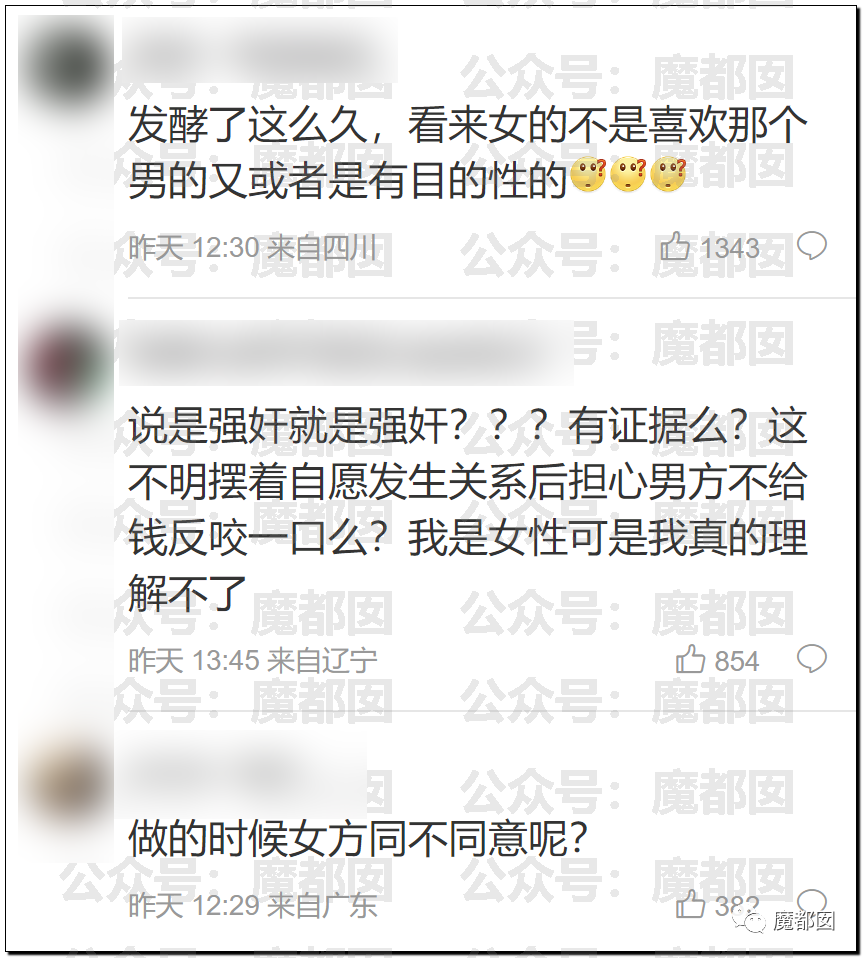Screen dimensions: 863x958
Task: Visit the second commenter's blurred username
Action: pos(346,353)
